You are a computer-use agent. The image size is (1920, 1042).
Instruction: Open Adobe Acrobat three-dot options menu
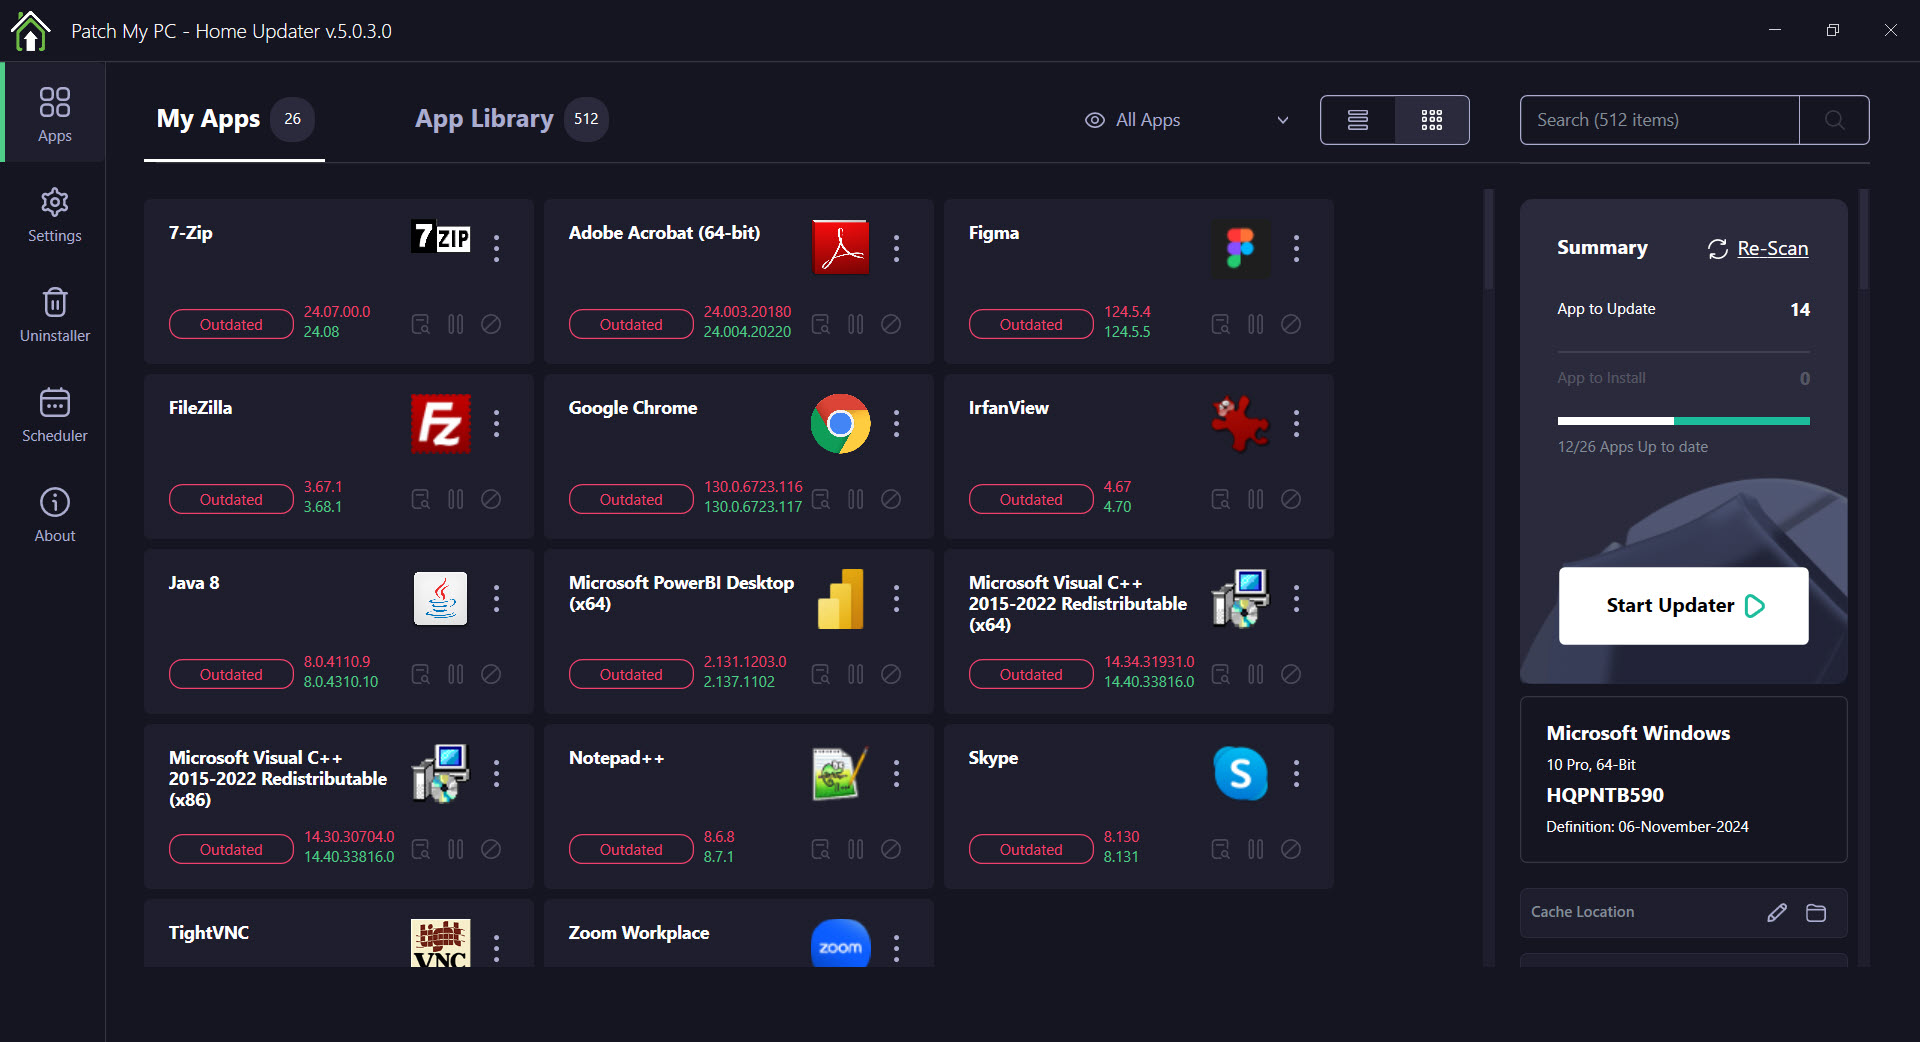(896, 248)
